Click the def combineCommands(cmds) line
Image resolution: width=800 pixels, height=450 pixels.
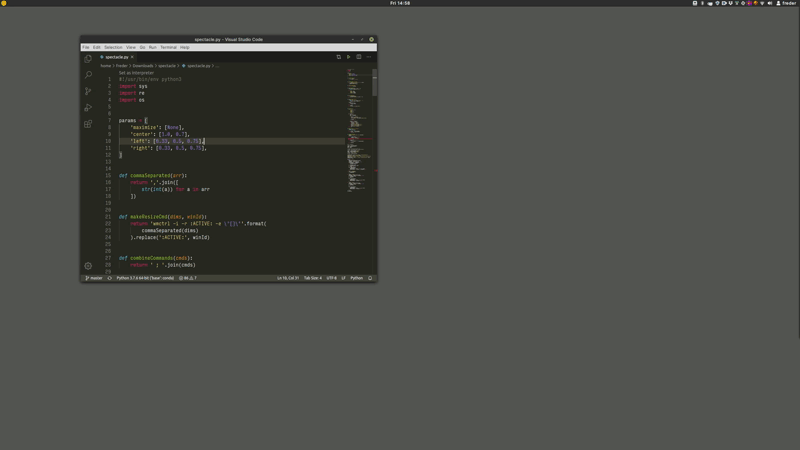click(x=156, y=258)
